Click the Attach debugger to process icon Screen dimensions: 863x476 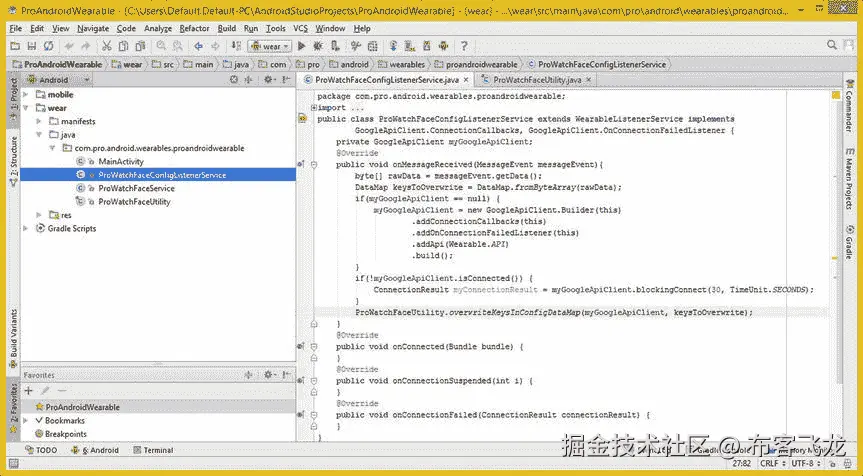[335, 46]
